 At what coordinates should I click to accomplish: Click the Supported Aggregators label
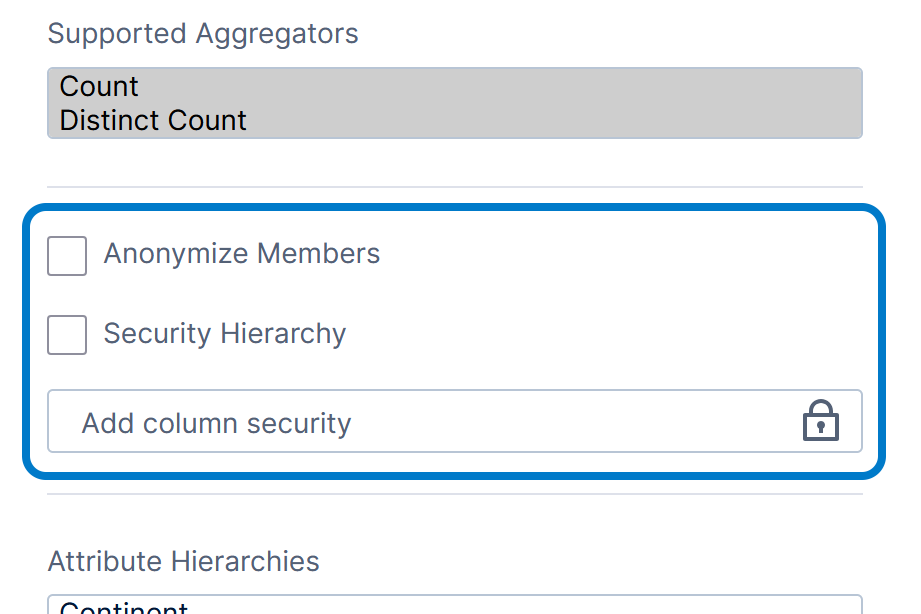click(x=203, y=33)
